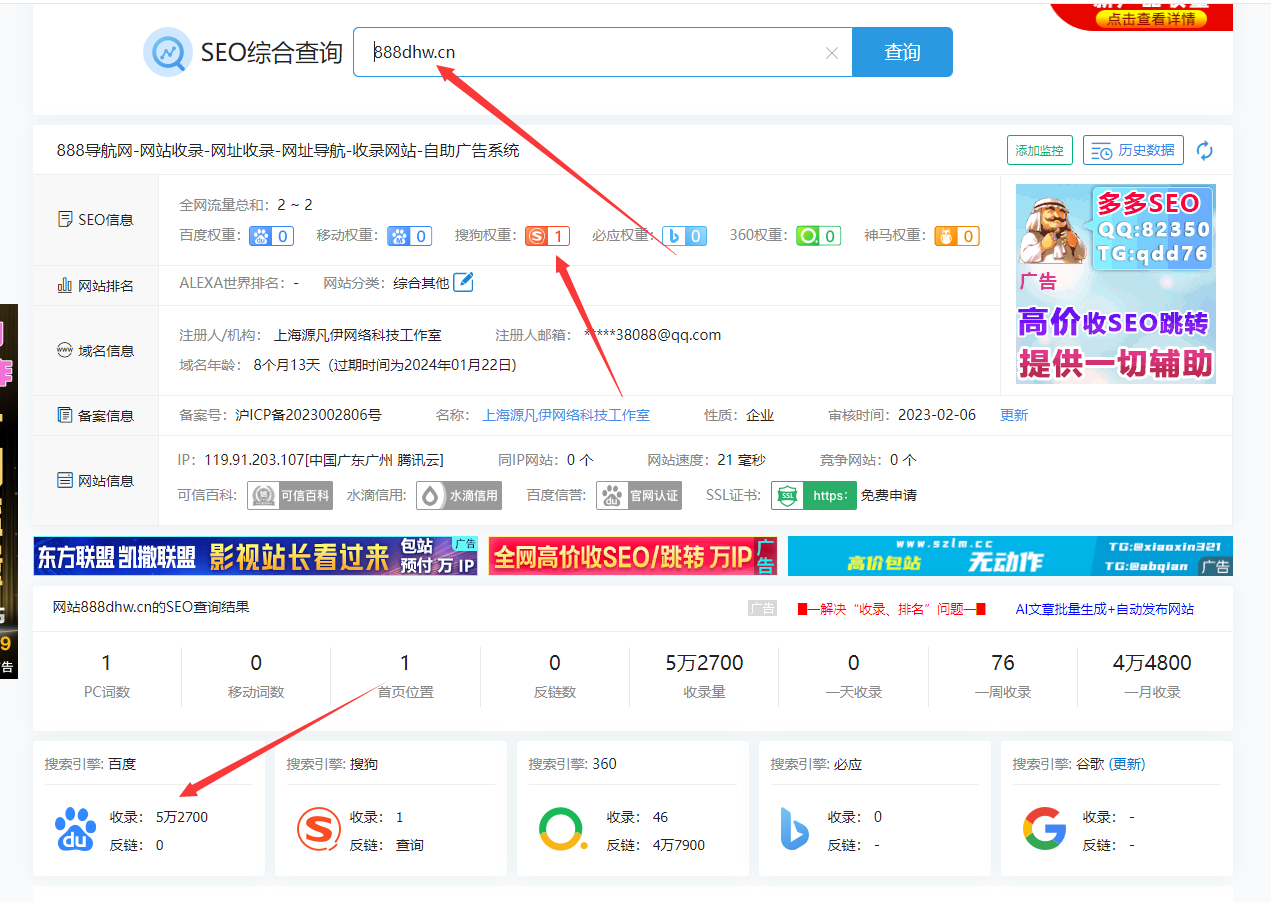Click the blue 查询 button
This screenshot has height=902, width=1271.
[x=901, y=51]
